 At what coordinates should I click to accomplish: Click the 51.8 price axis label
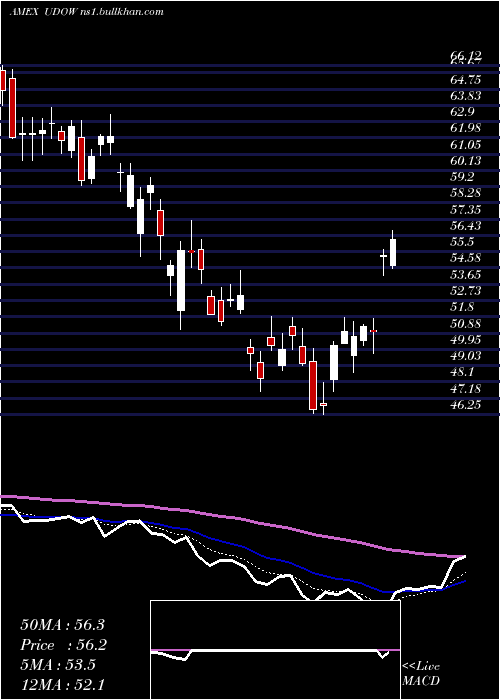(x=463, y=307)
